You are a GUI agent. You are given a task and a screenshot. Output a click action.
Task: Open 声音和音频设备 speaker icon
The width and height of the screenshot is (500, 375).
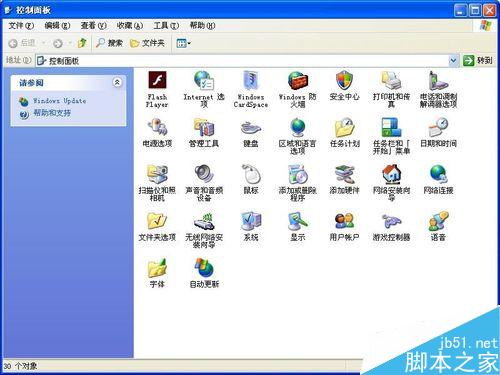coord(204,174)
